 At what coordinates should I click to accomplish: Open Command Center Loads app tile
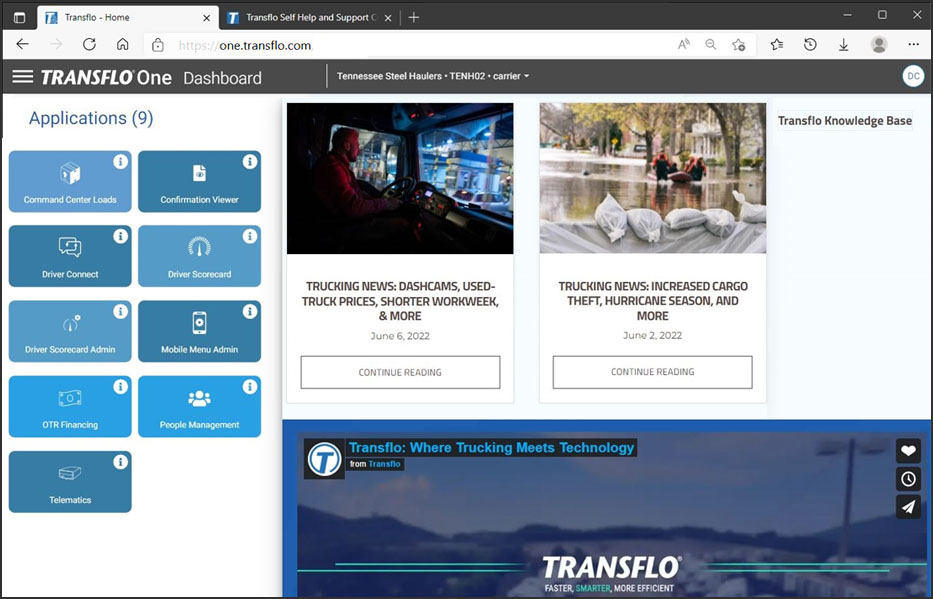click(x=70, y=181)
